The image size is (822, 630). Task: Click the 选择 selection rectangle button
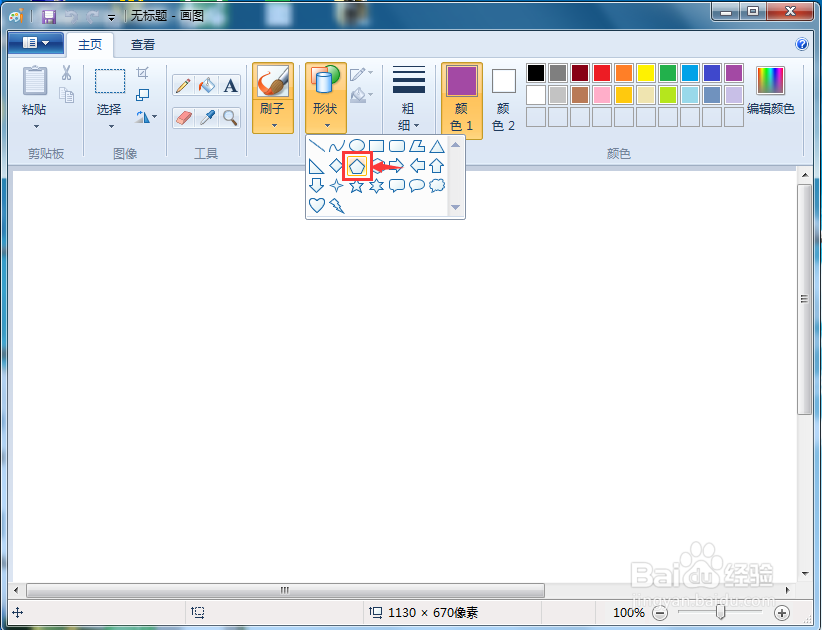click(110, 91)
